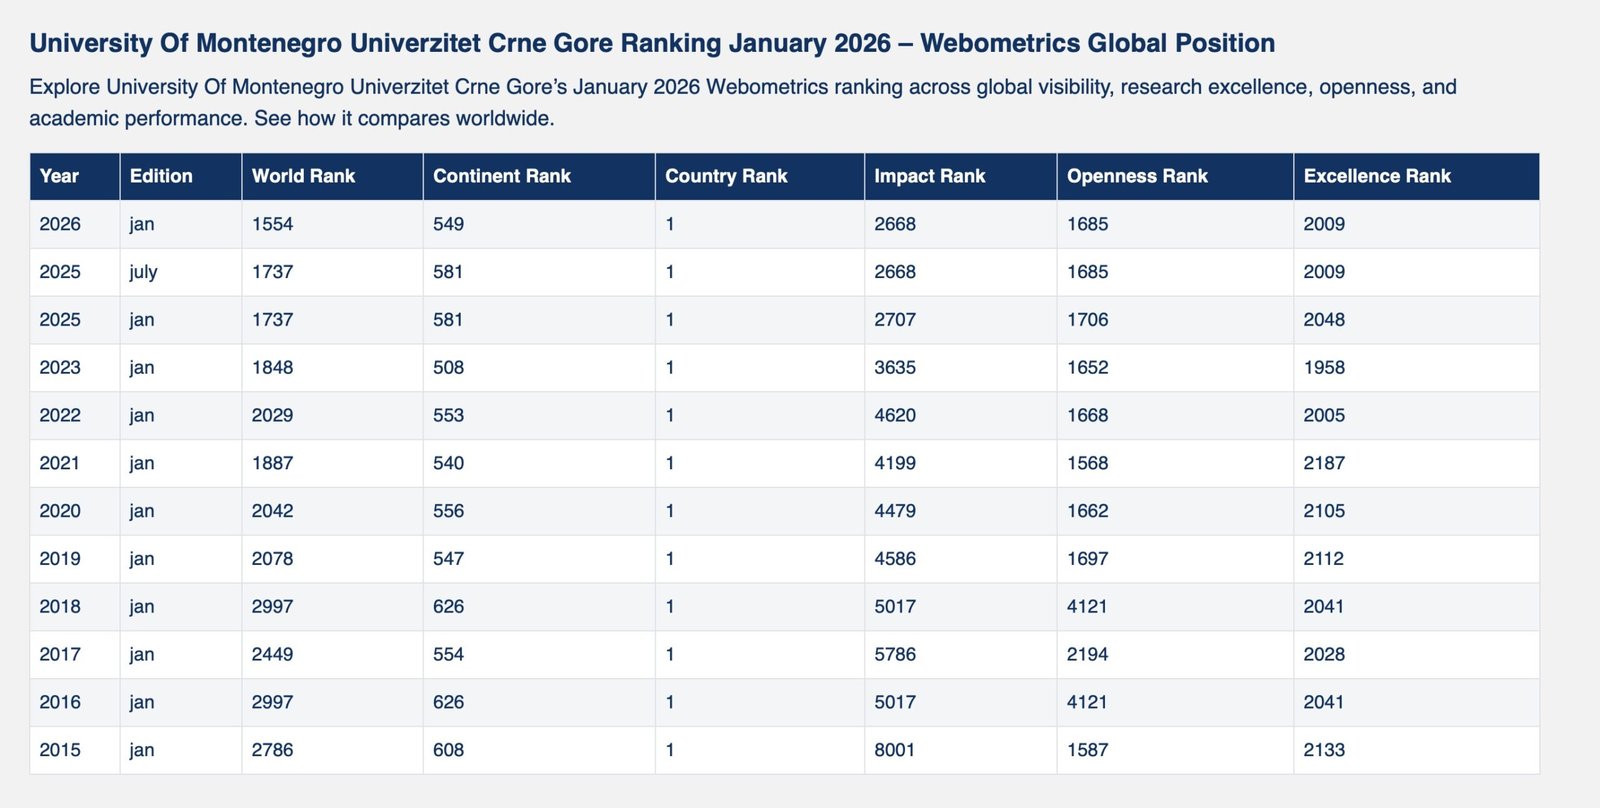Click the world rank value 2449
This screenshot has height=808, width=1600.
(x=272, y=654)
